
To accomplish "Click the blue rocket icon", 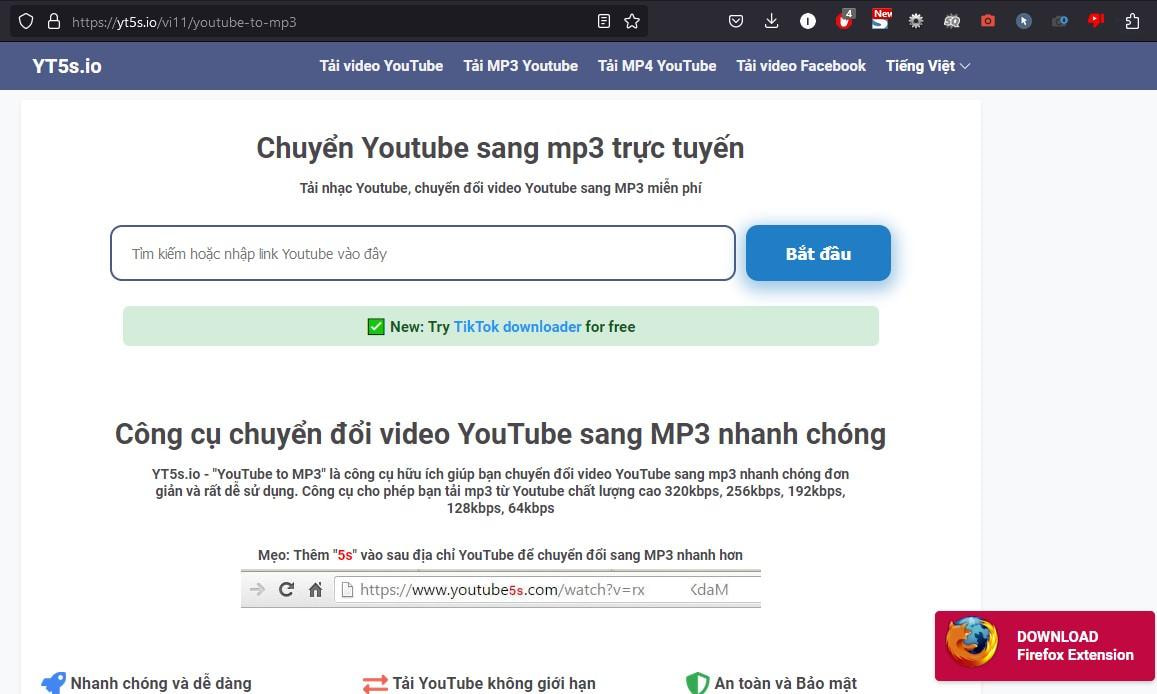I will tap(54, 683).
